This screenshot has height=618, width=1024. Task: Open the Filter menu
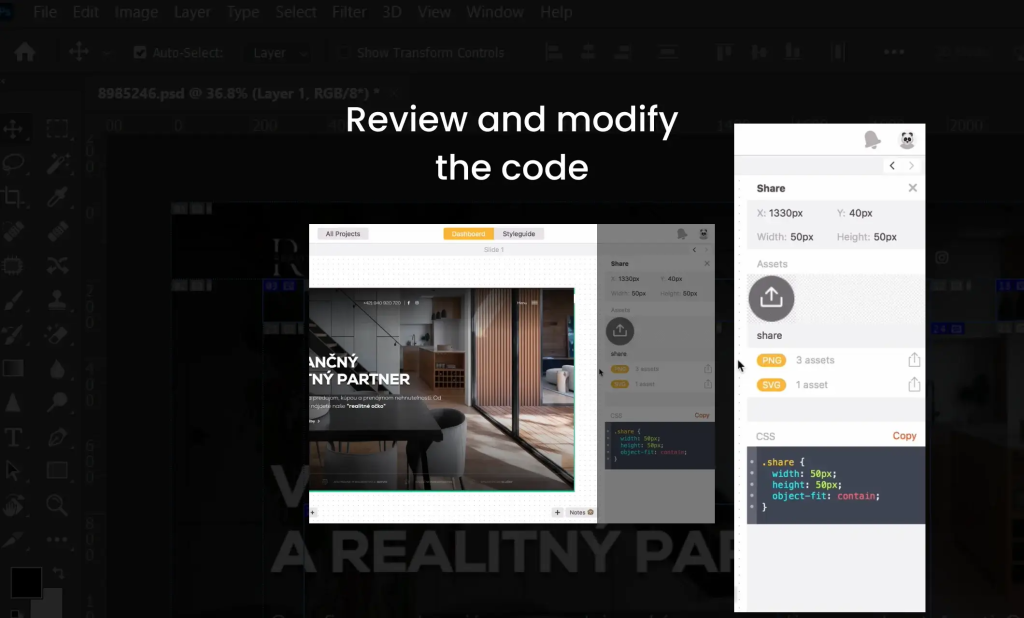point(349,12)
